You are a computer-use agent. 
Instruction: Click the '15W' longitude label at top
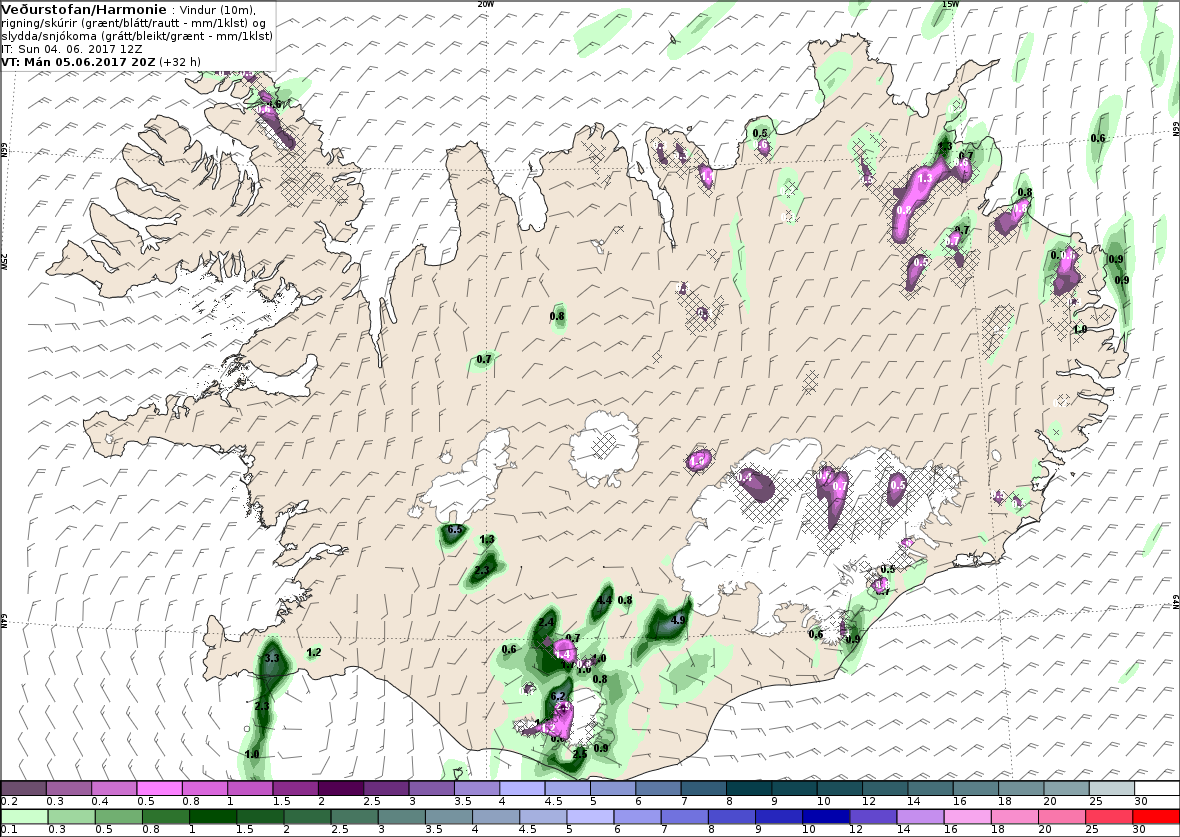pyautogui.click(x=950, y=4)
